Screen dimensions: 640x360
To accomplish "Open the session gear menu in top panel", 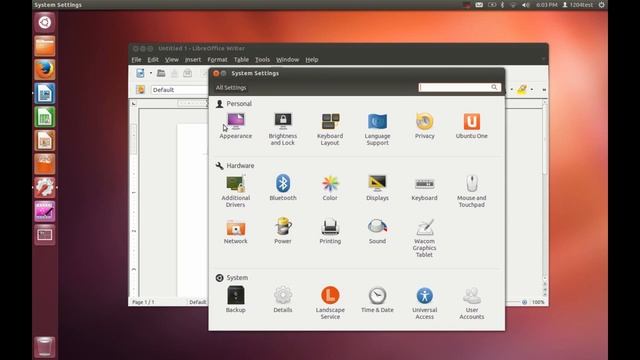I will (602, 5).
